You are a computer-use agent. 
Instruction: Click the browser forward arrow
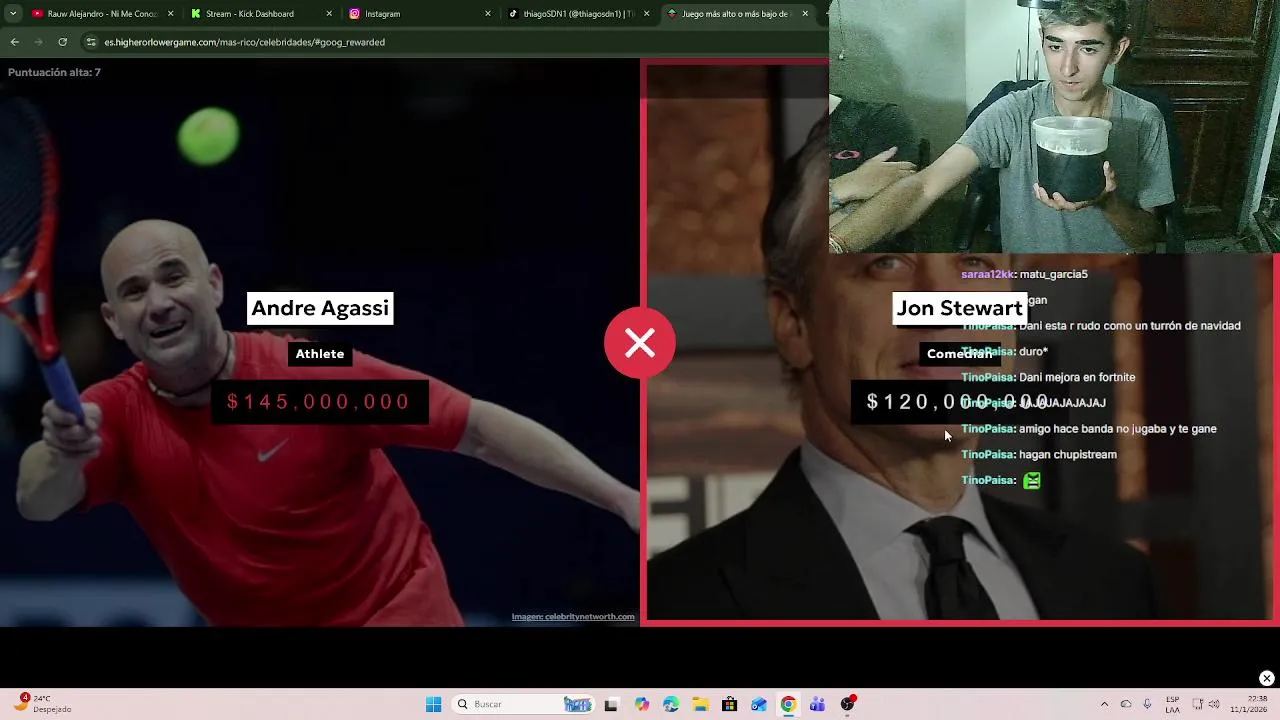(x=38, y=42)
